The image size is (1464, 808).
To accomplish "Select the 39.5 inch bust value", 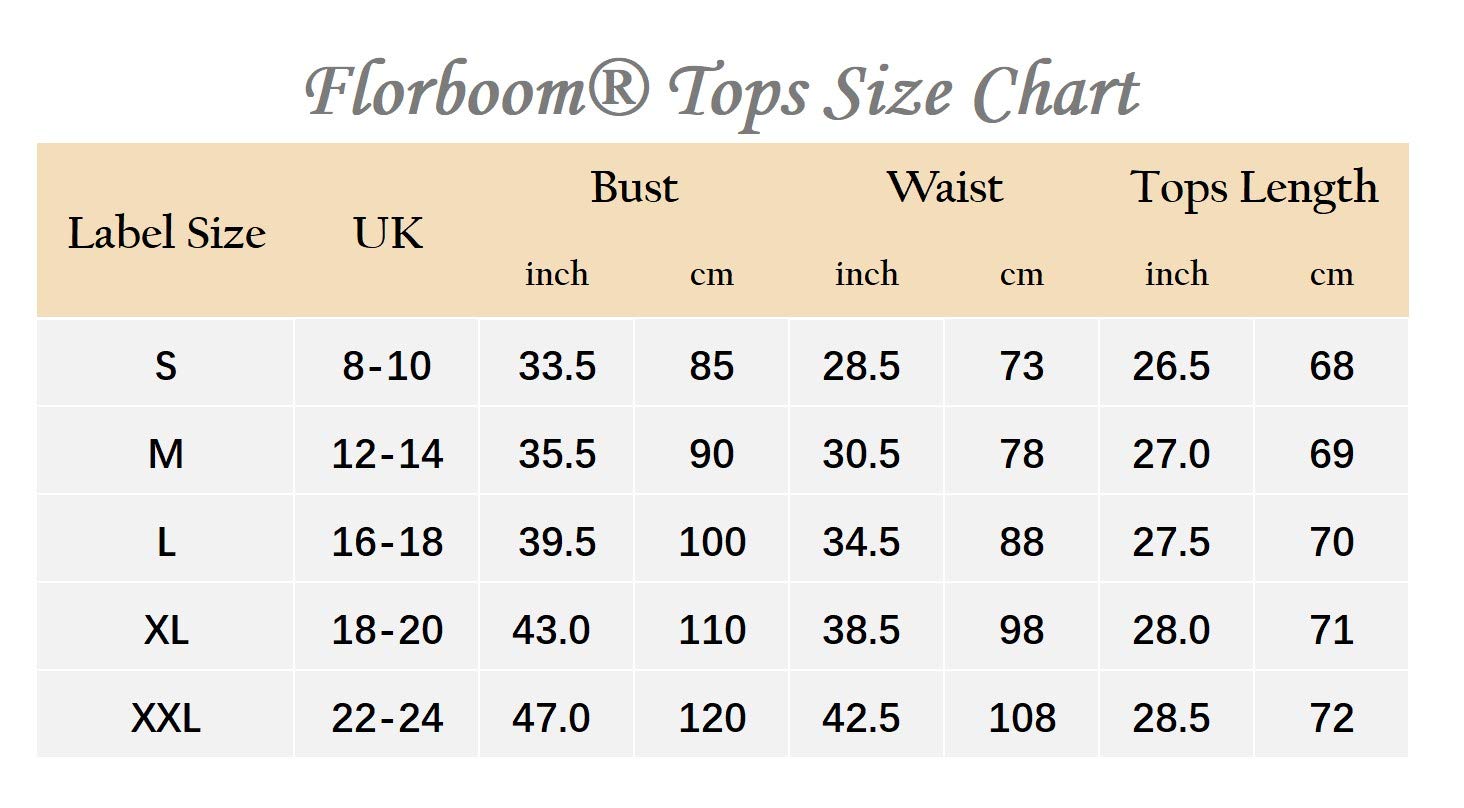I will (x=557, y=542).
